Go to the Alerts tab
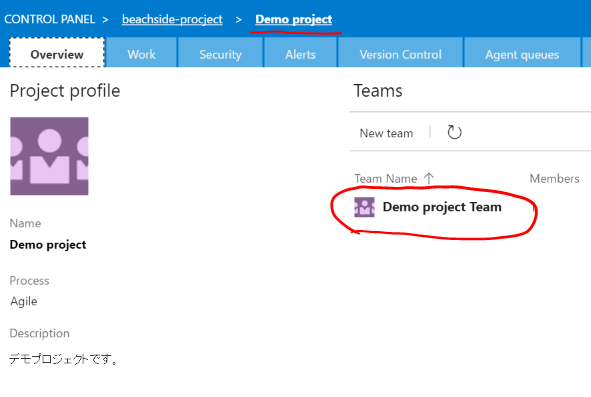 click(300, 52)
